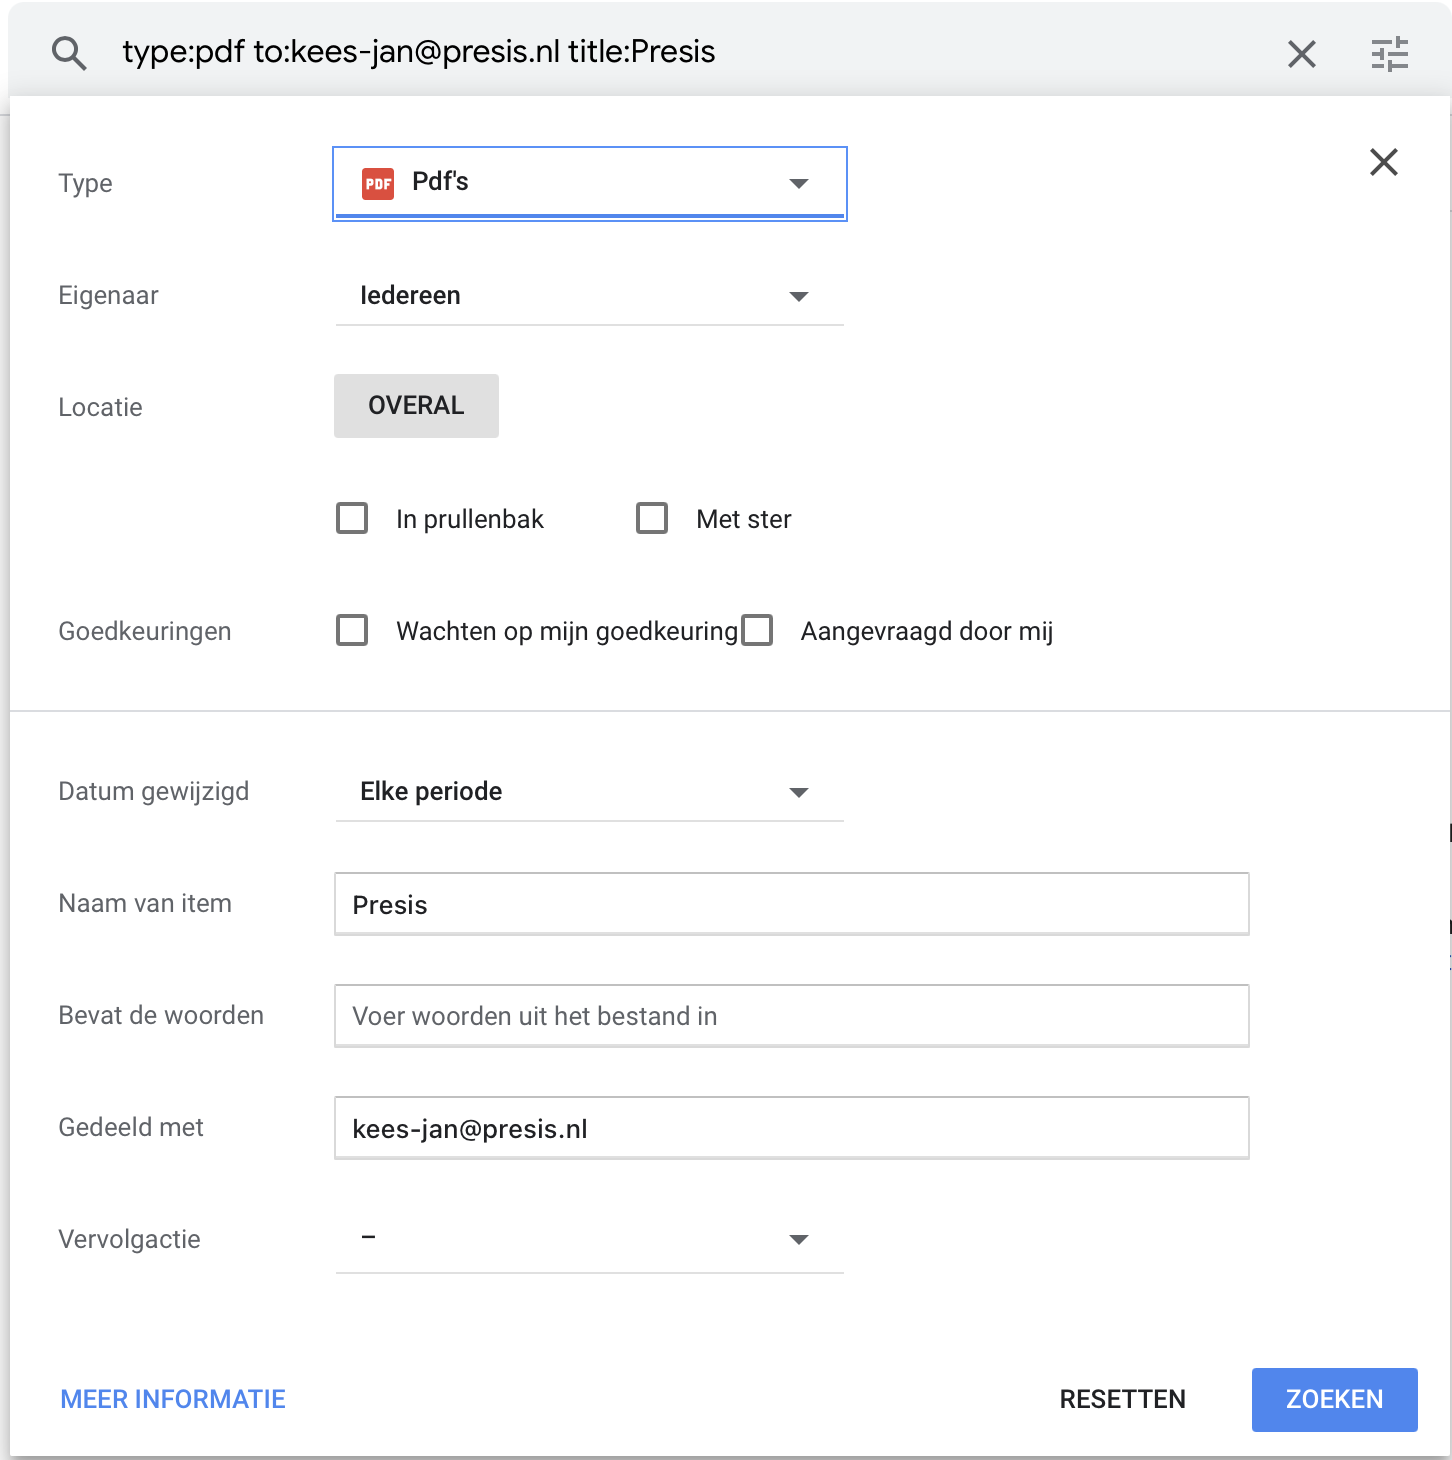Reset filters with RESETTEN button

coord(1122,1399)
